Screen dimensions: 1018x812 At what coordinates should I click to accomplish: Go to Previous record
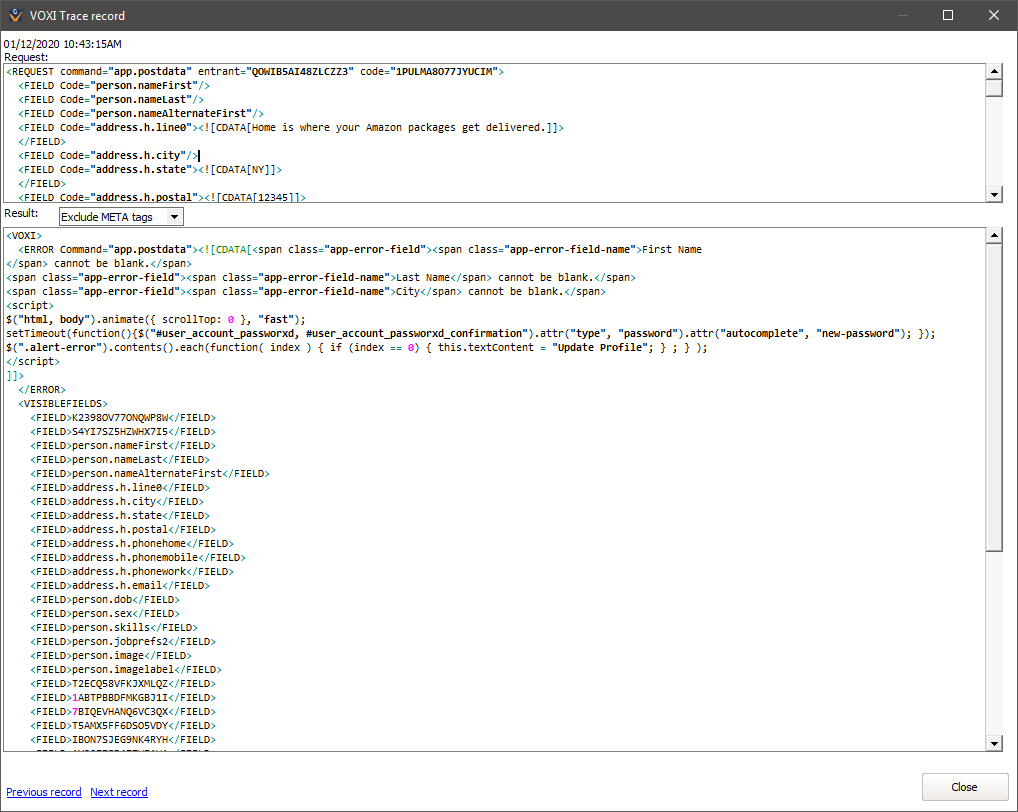point(44,792)
